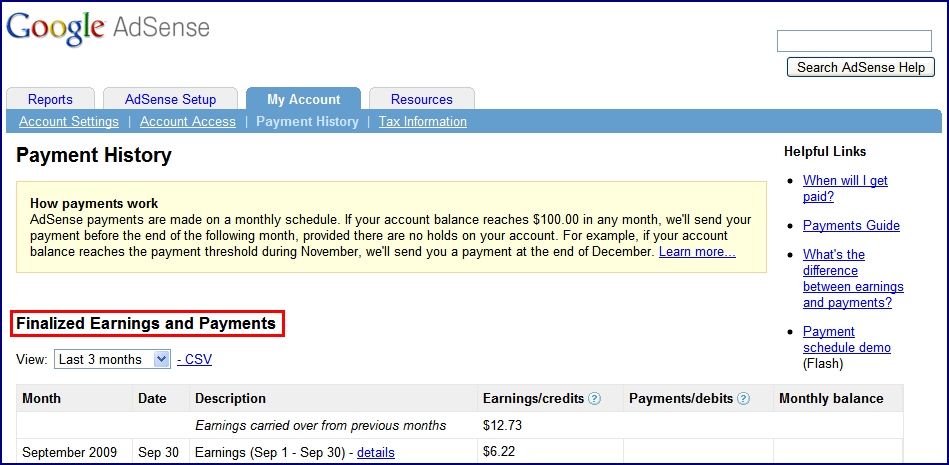The height and width of the screenshot is (465, 949).
Task: Focus the AdSense Help search field
Action: pos(854,41)
